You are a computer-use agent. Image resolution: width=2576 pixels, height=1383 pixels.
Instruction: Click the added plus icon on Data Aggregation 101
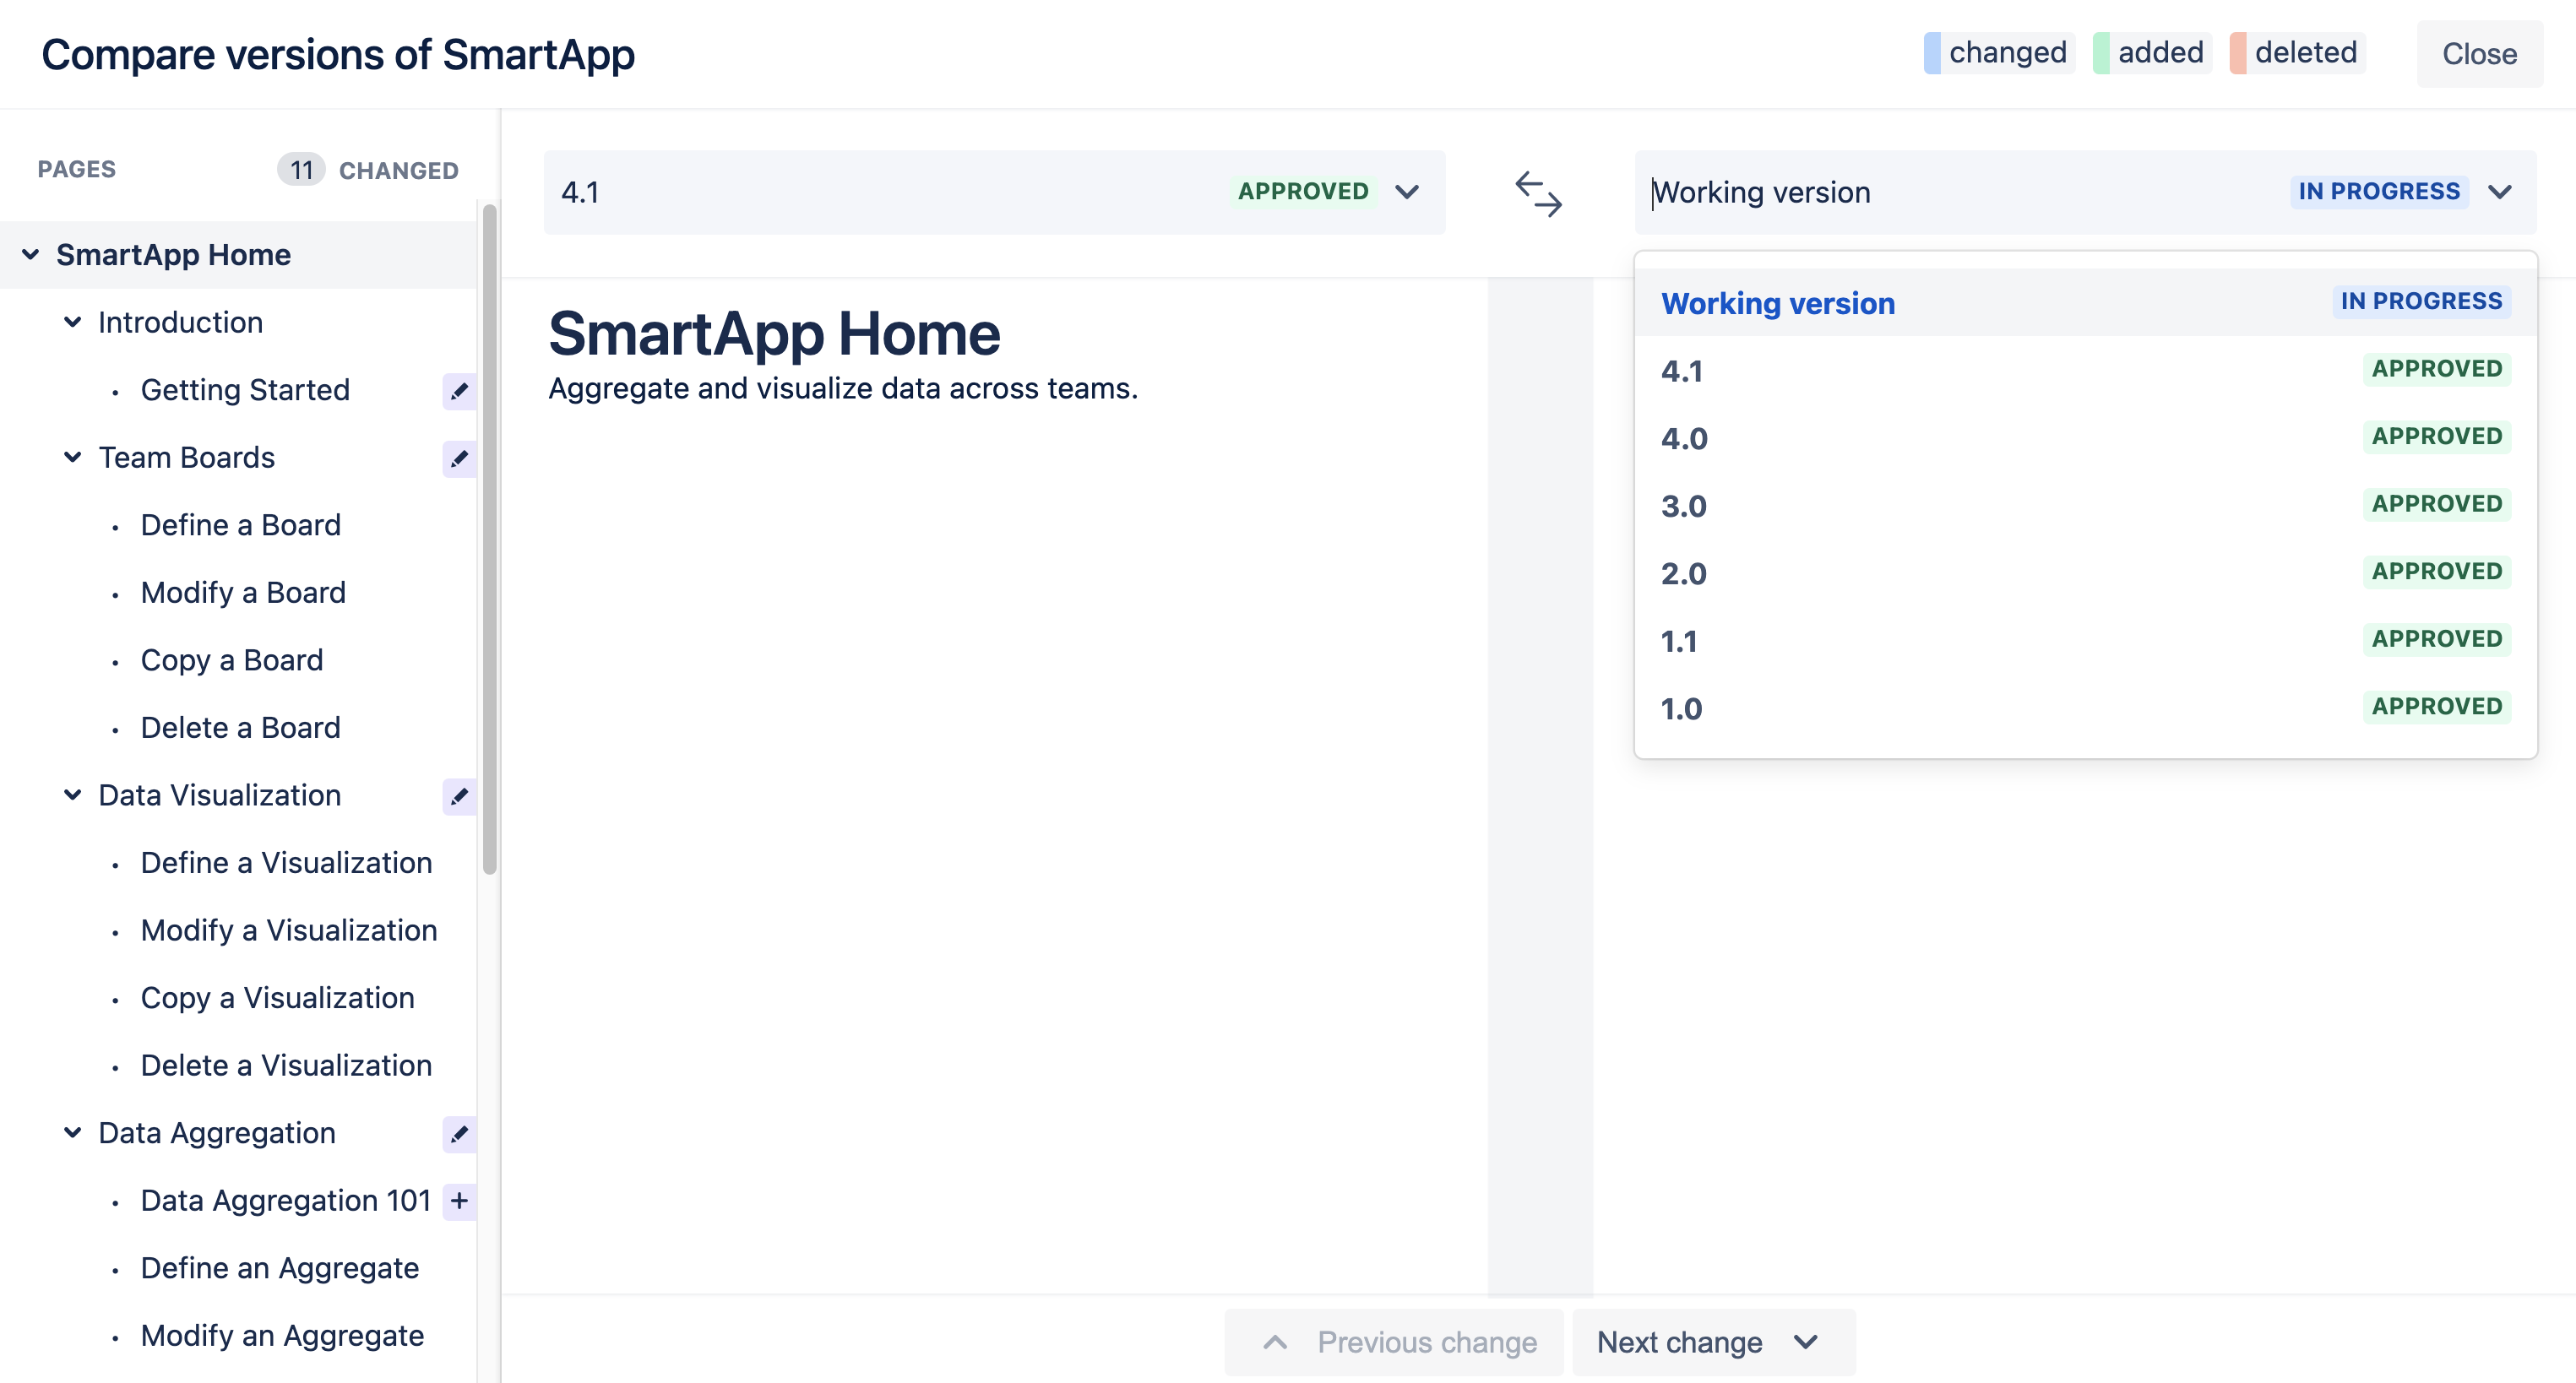(x=459, y=1201)
